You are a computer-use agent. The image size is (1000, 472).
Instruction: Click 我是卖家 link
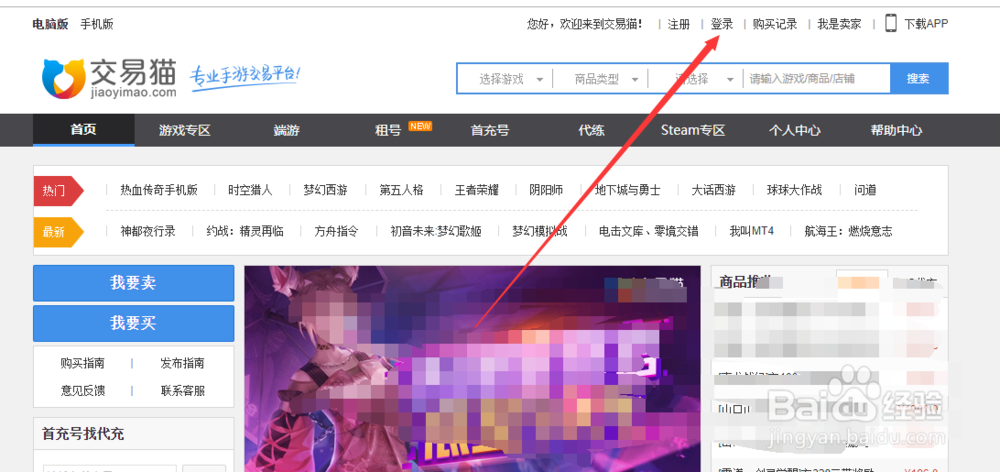pyautogui.click(x=839, y=24)
